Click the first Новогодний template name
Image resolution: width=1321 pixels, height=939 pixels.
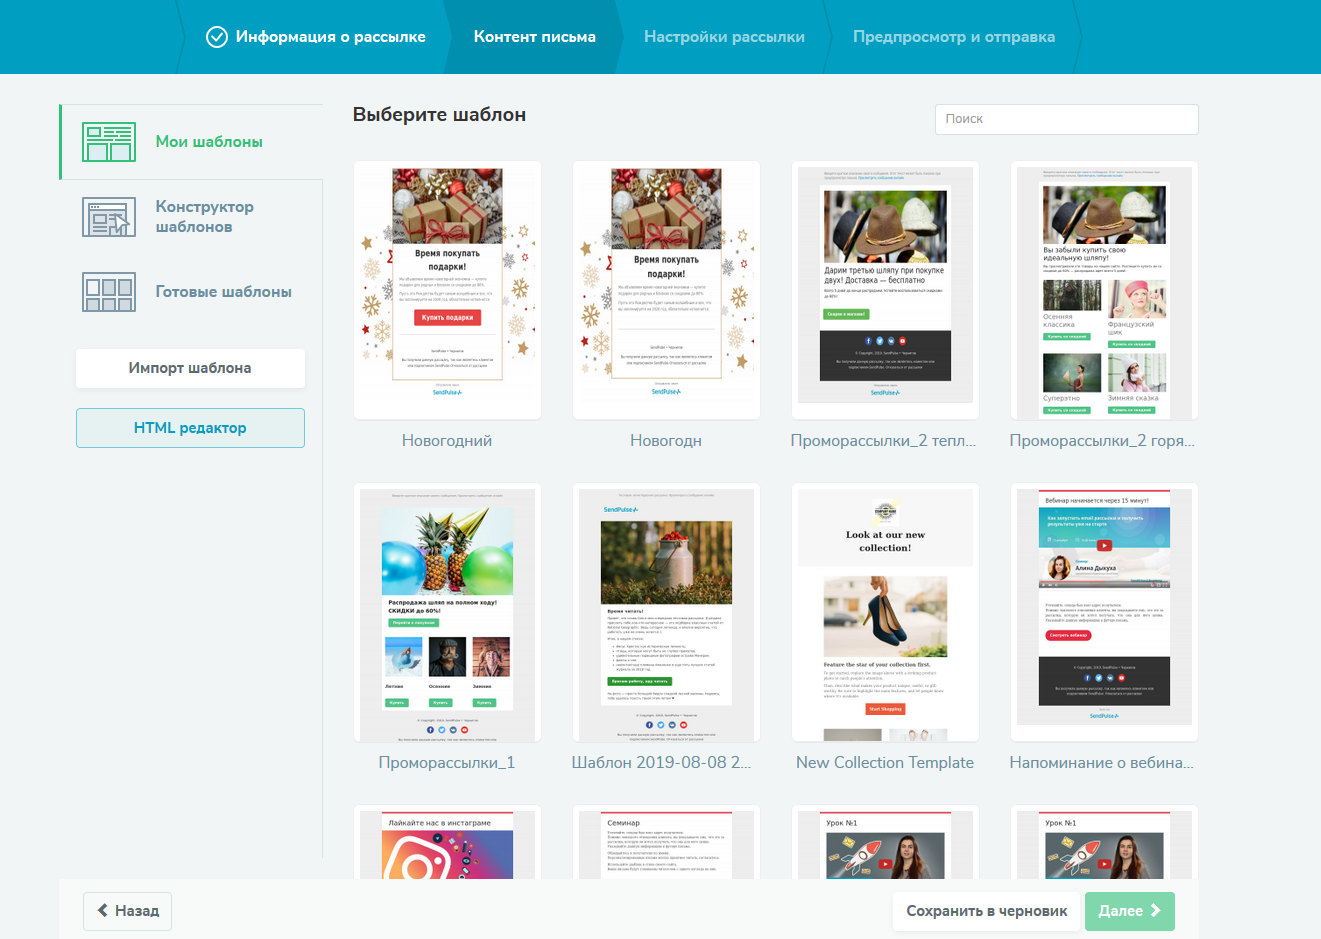pyautogui.click(x=447, y=441)
